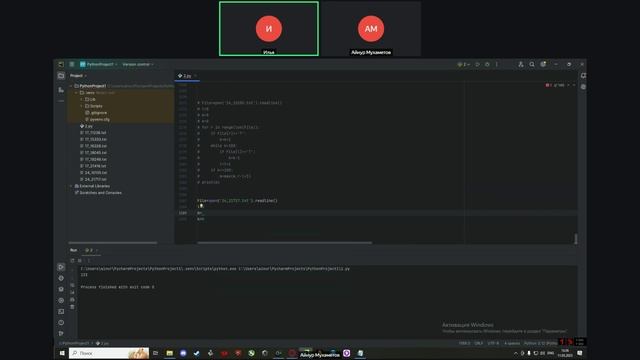Select .gitignore file in project tree

[x=96, y=113]
